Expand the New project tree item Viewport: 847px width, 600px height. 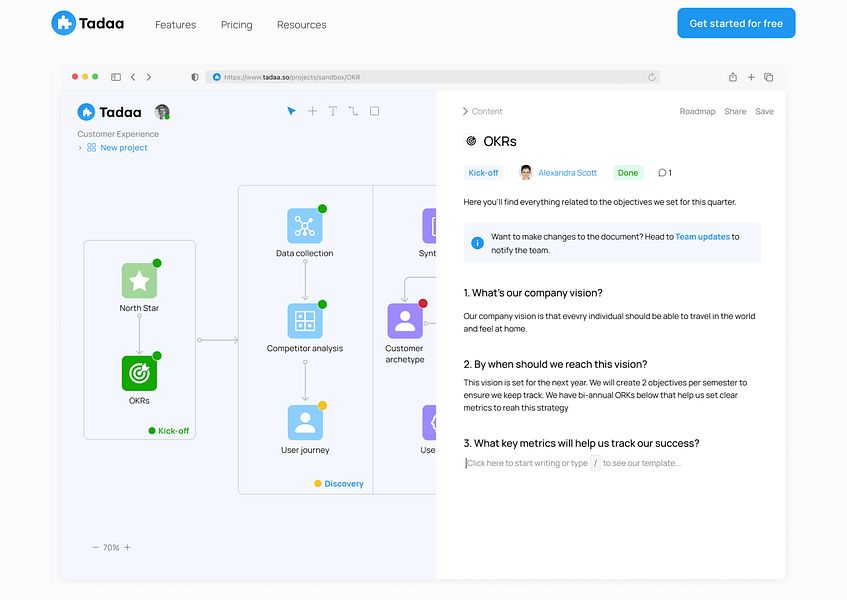(x=80, y=148)
